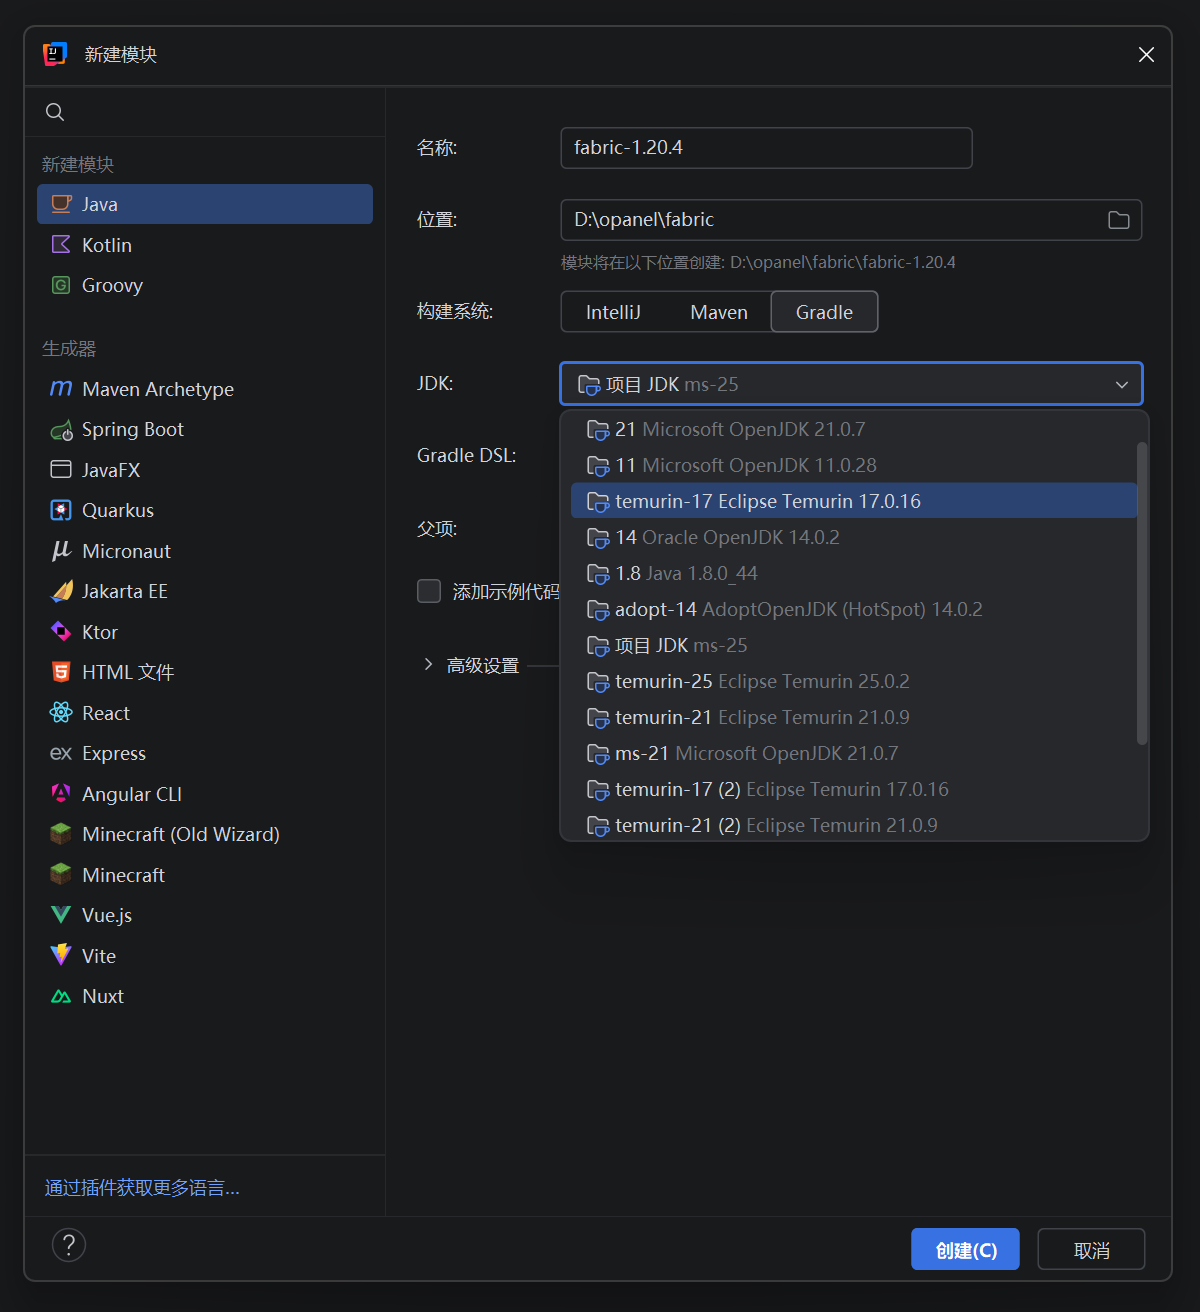Browse location with the folder icon
The image size is (1200, 1312).
1119,220
